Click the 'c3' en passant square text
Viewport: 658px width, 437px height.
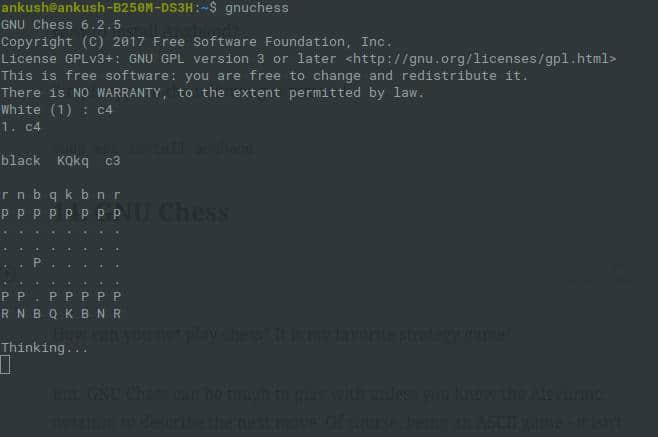[113, 161]
